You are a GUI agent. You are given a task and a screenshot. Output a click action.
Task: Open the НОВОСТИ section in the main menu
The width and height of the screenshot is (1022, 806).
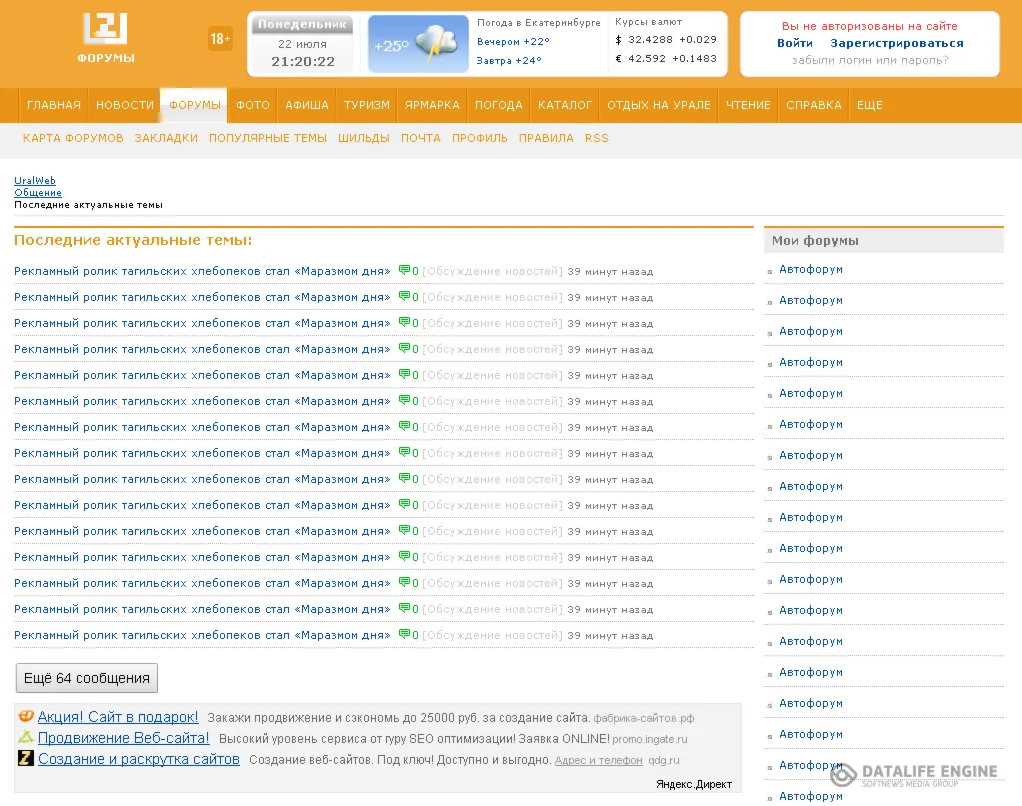coord(125,105)
